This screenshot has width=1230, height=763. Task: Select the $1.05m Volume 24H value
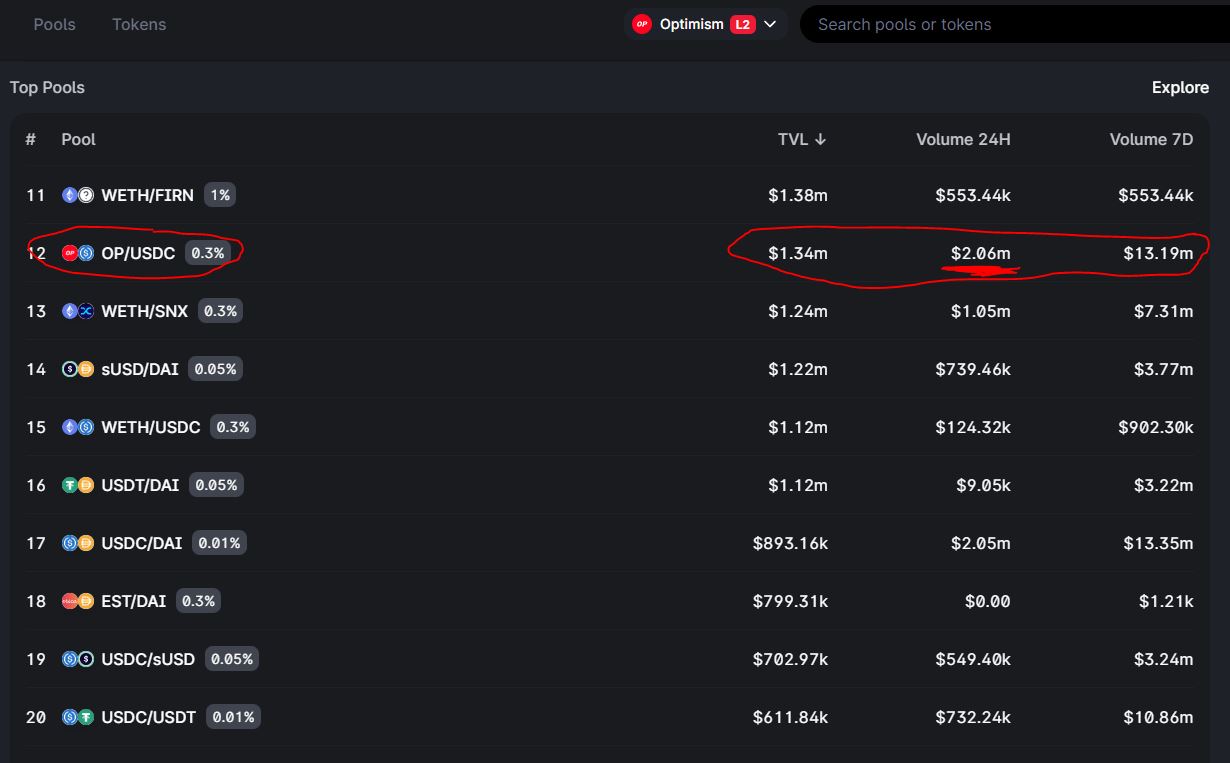tap(981, 311)
